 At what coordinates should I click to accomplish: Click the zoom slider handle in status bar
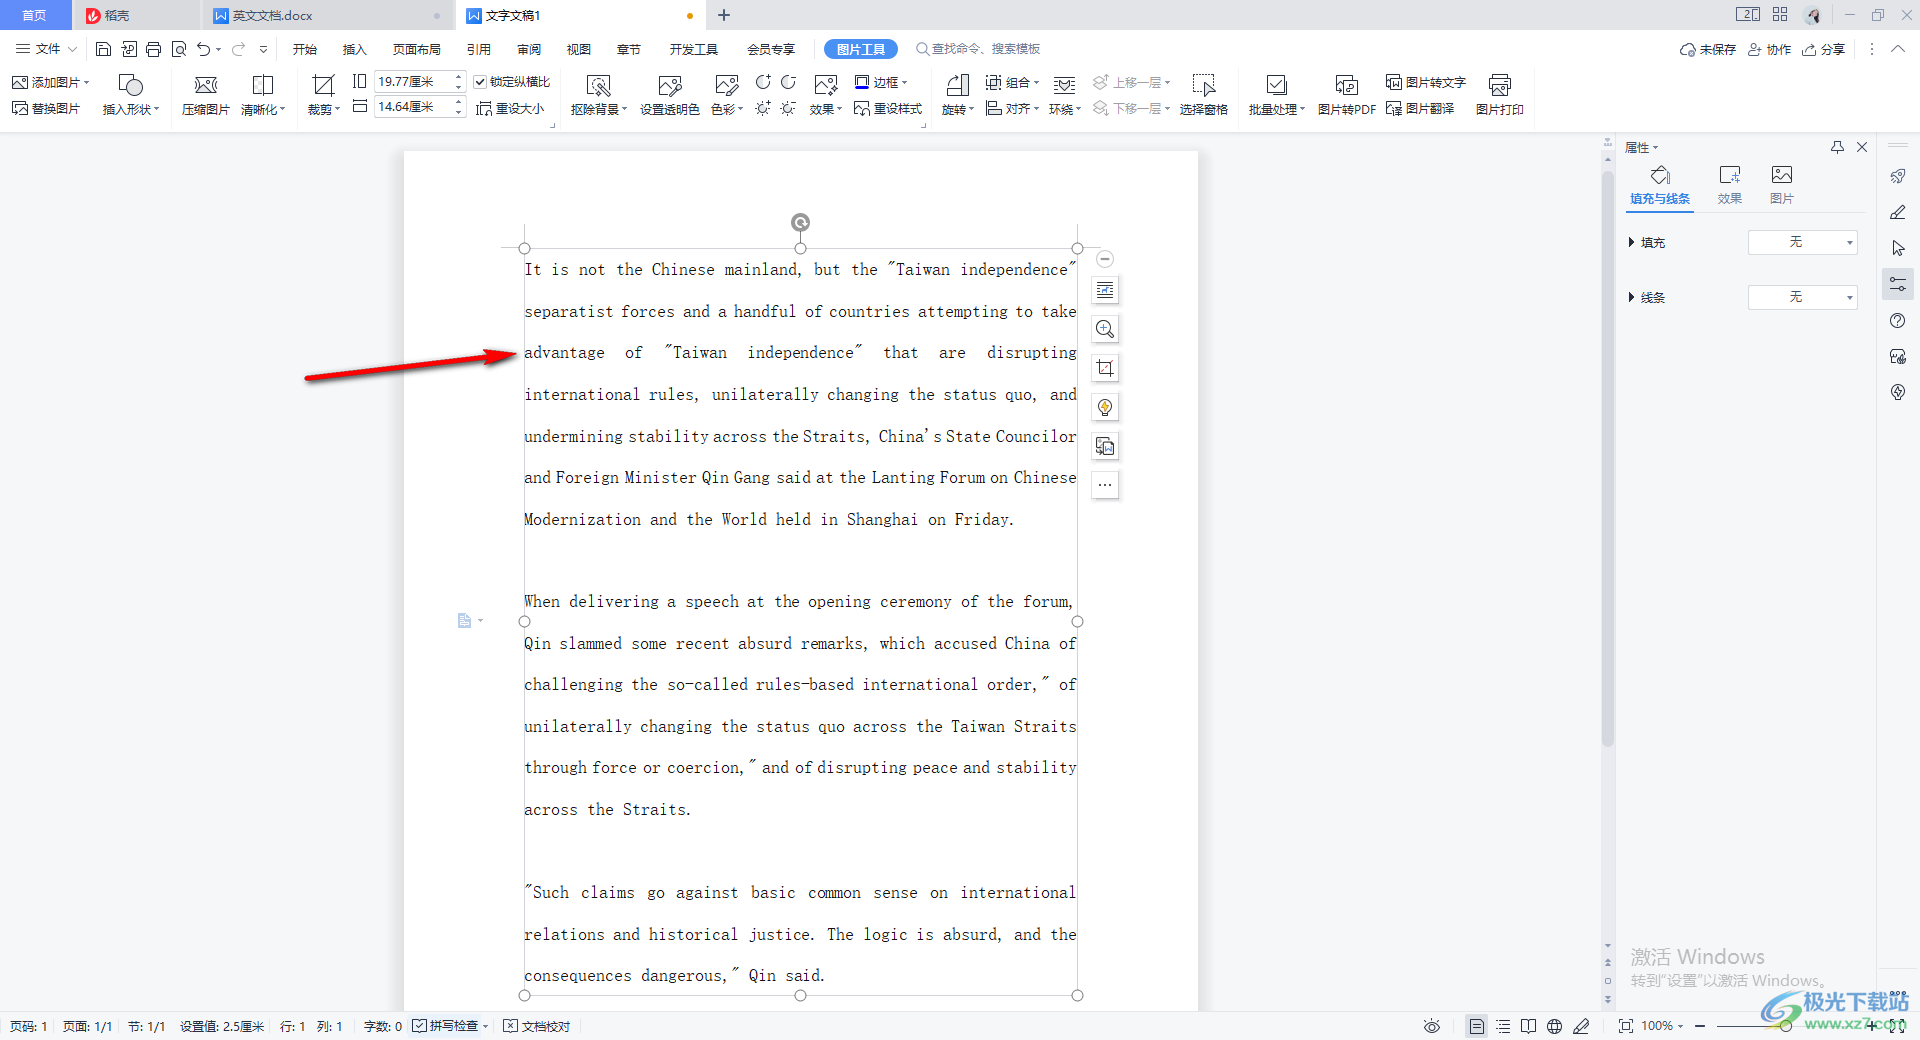(x=1785, y=1026)
